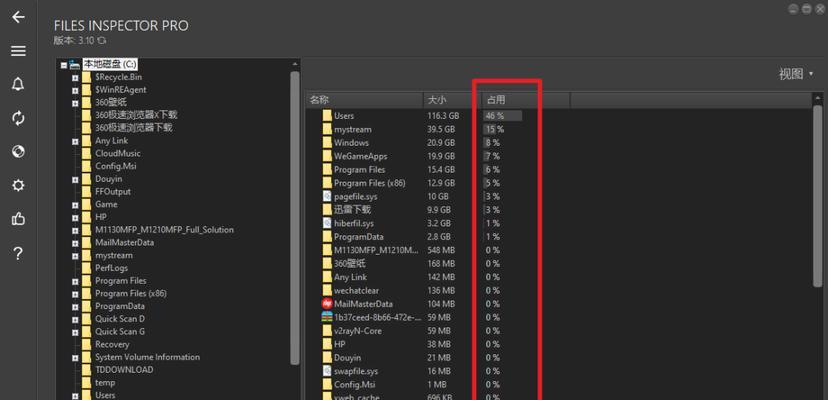Click the swapfile.sys file icon

point(327,371)
